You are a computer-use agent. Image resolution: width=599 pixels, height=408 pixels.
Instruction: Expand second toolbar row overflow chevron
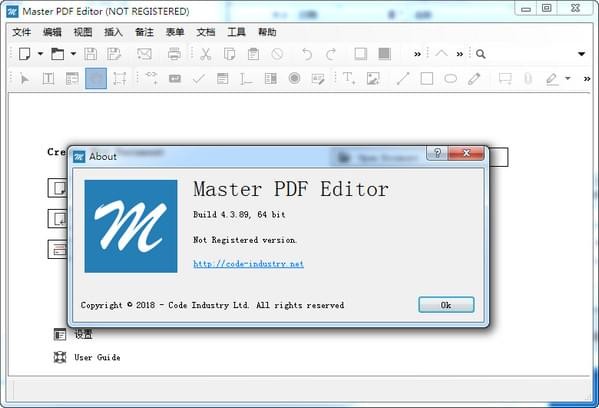tap(587, 79)
